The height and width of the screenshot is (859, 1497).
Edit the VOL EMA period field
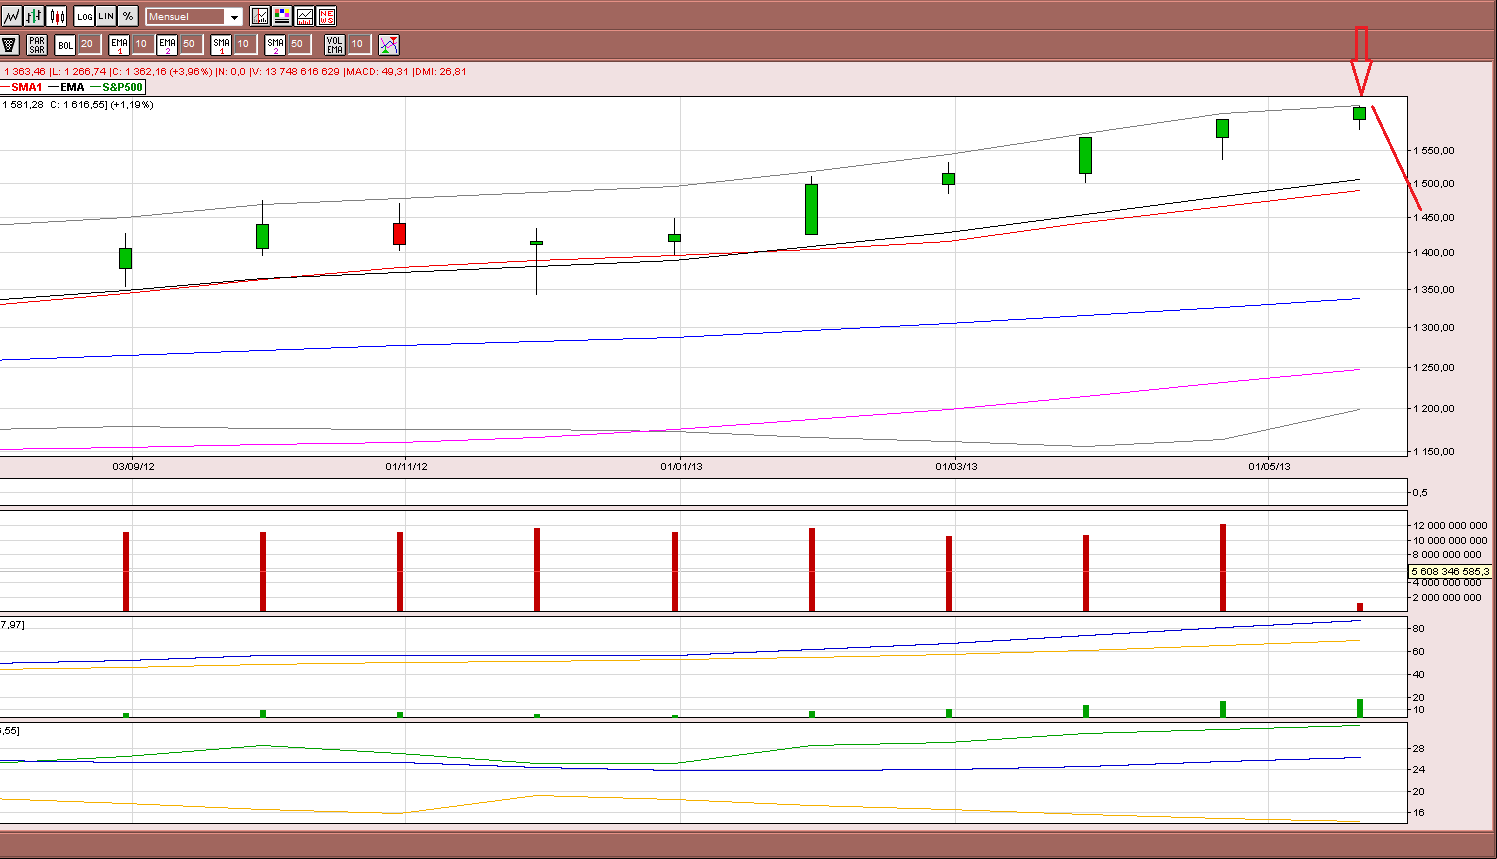coord(359,44)
